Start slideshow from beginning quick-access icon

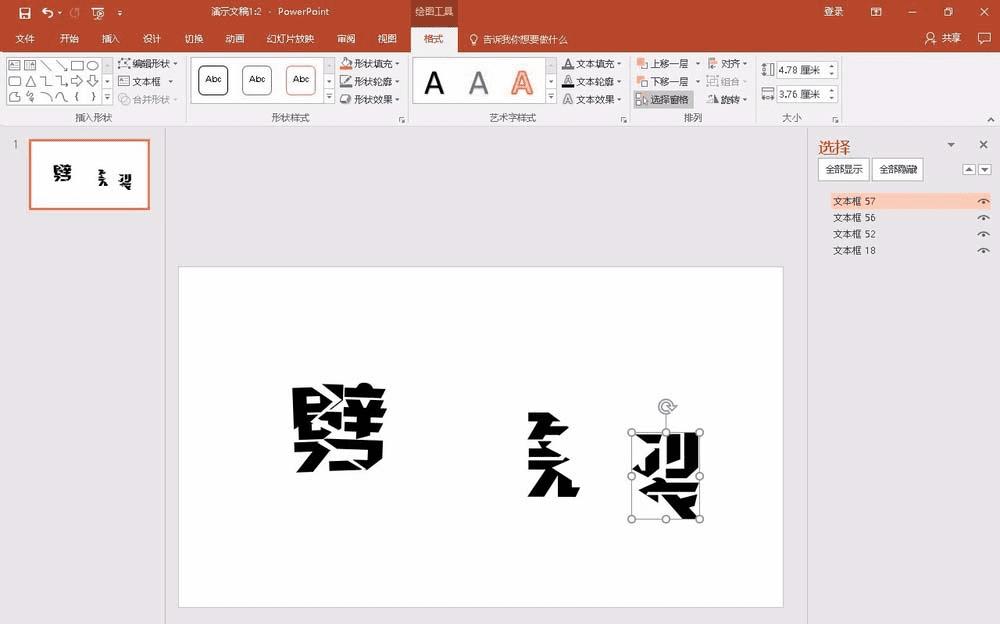(x=98, y=13)
